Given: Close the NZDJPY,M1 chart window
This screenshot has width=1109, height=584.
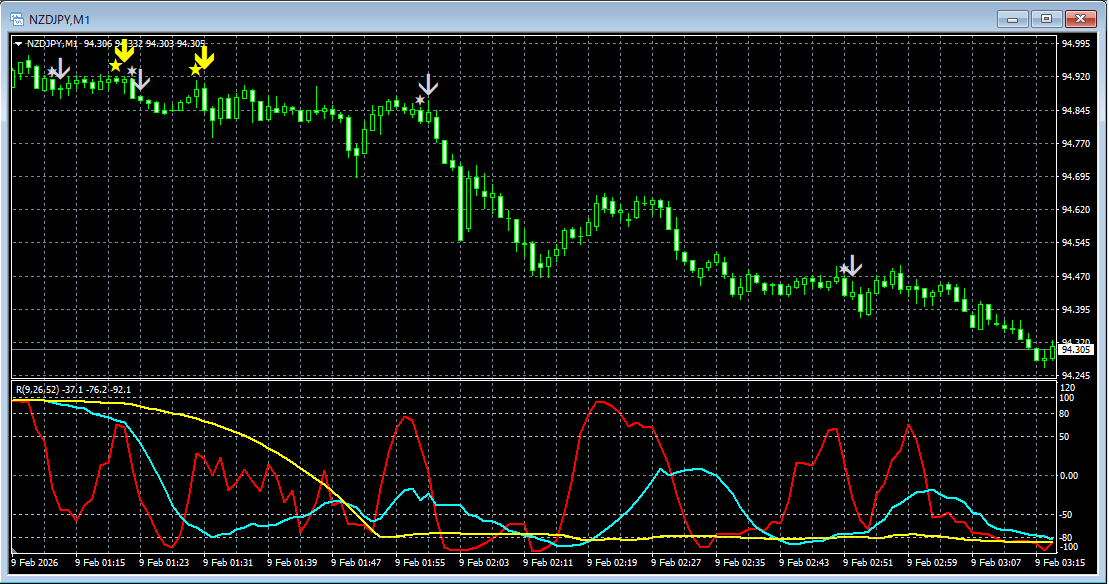Looking at the screenshot, I should 1082,18.
